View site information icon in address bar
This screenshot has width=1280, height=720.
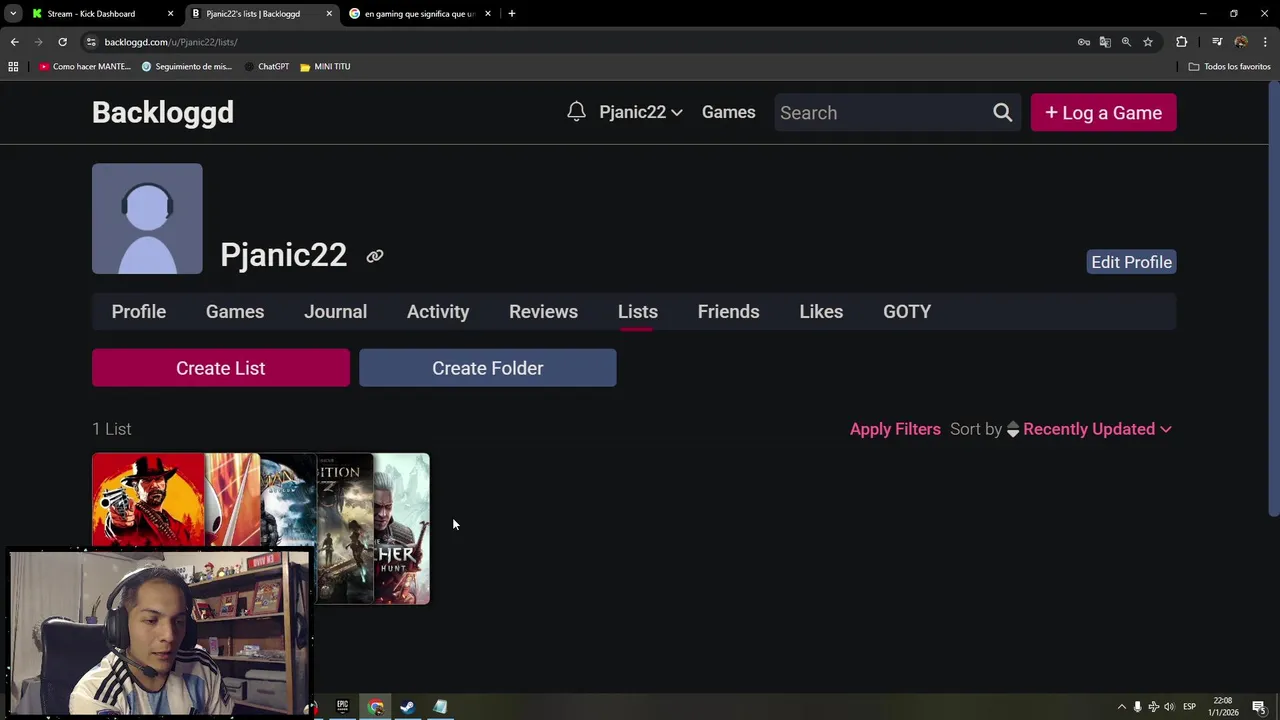click(x=91, y=42)
